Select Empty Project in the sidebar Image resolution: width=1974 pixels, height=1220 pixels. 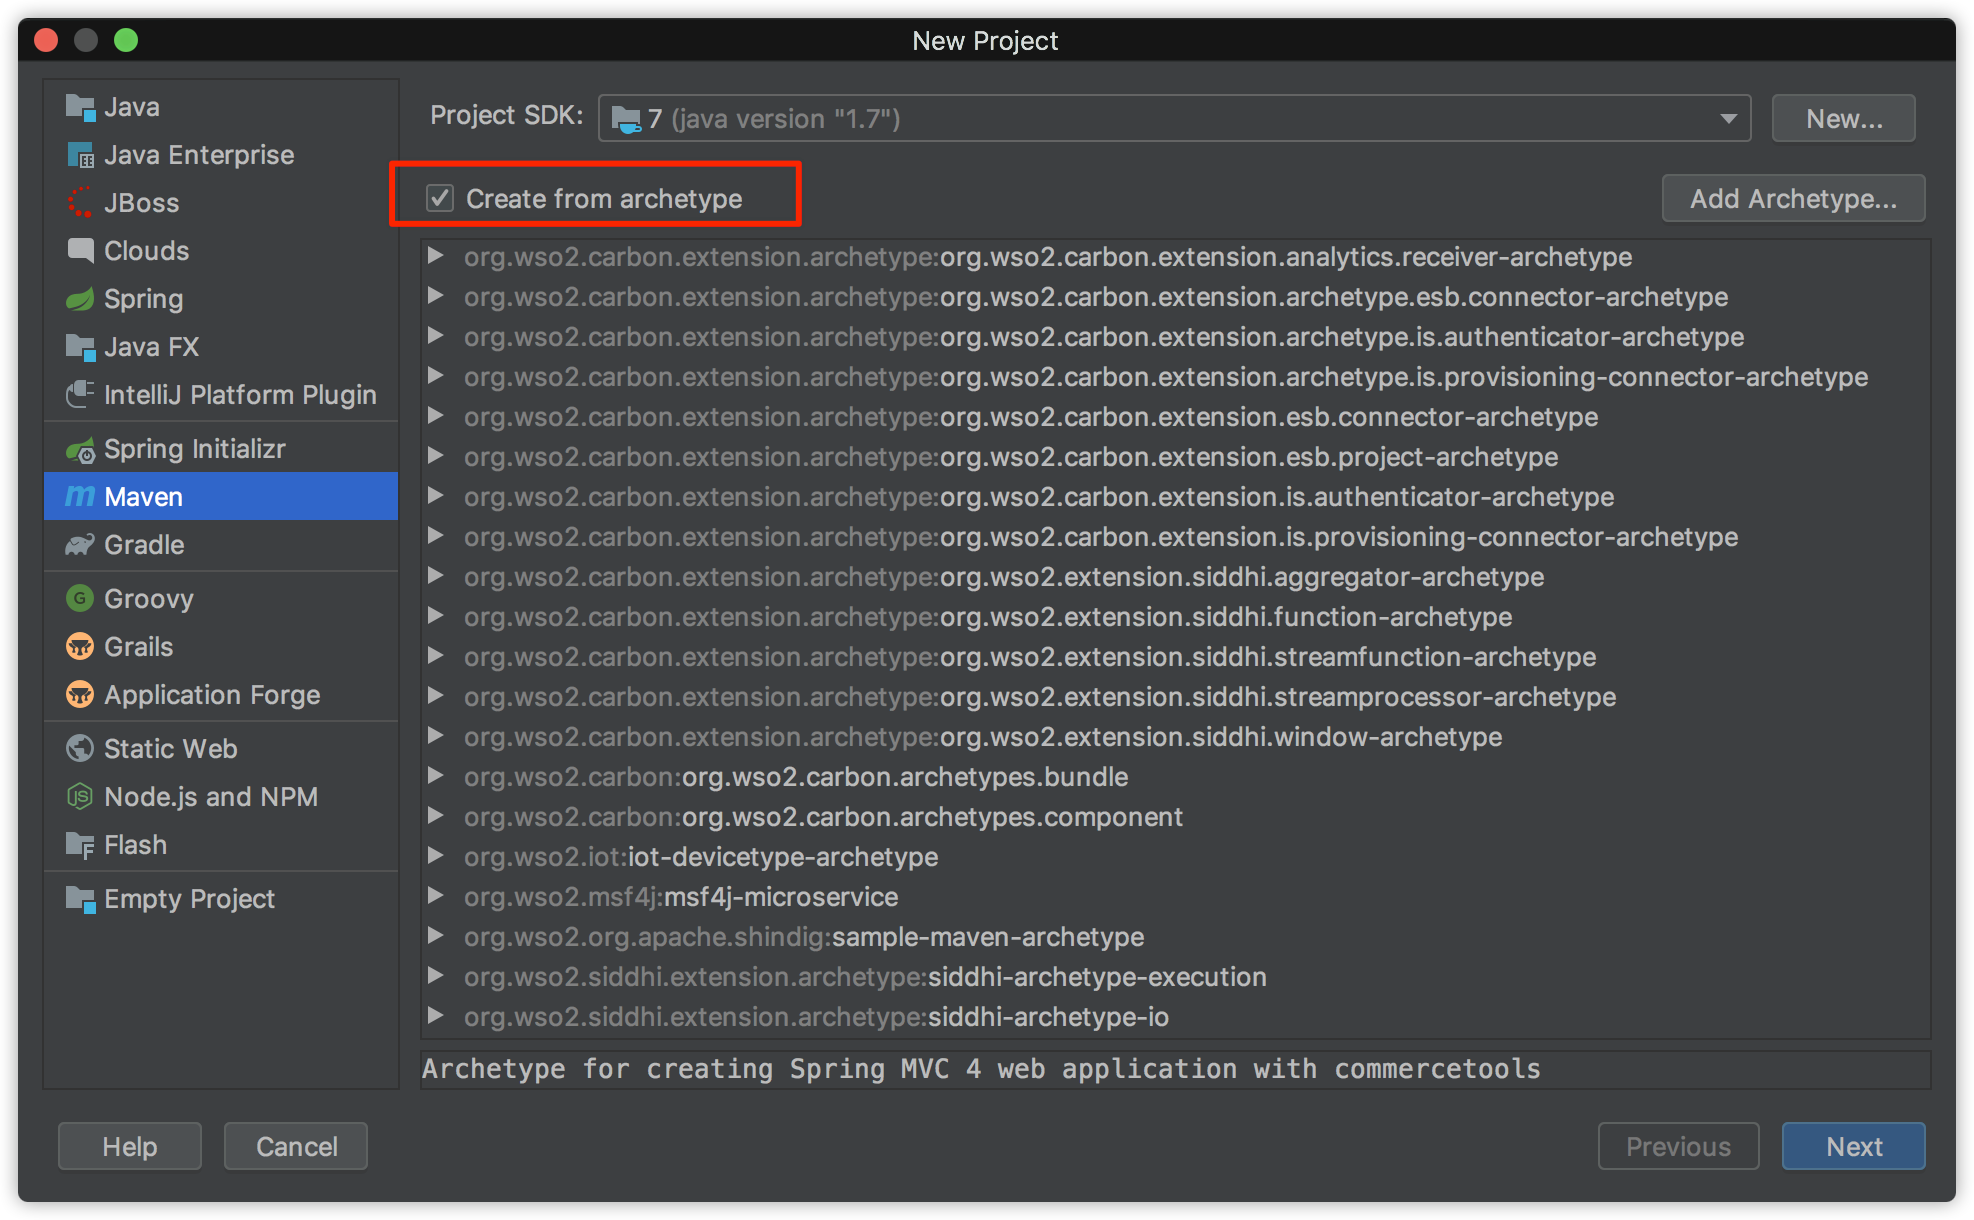188,899
